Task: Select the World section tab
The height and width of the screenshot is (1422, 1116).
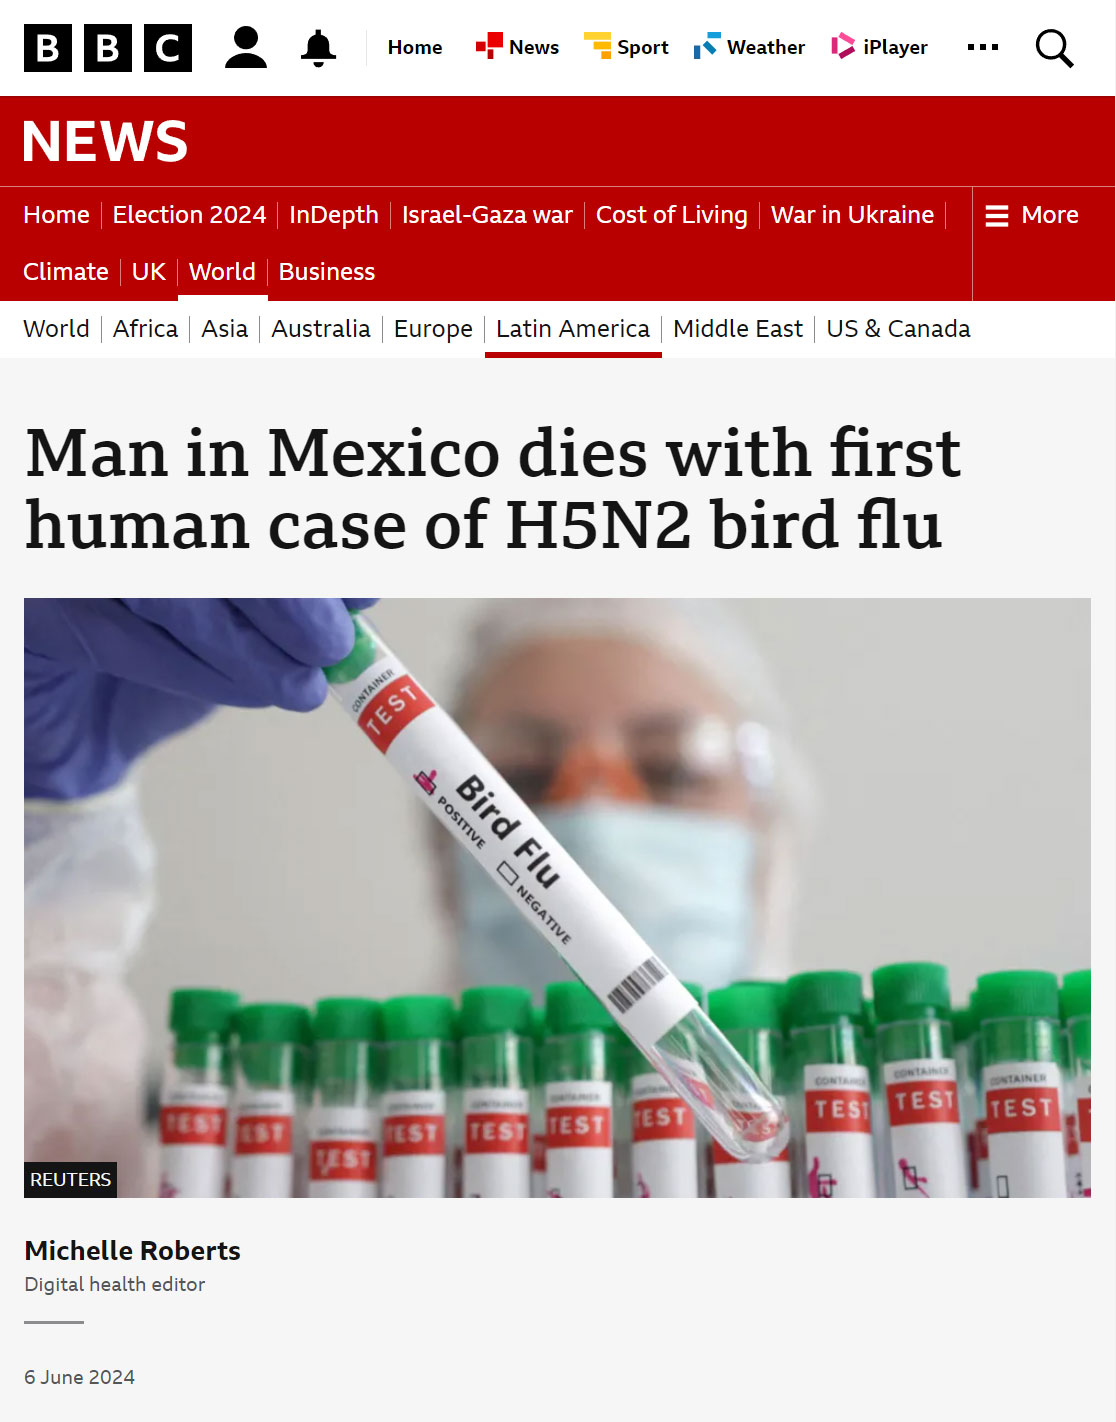Action: (222, 272)
